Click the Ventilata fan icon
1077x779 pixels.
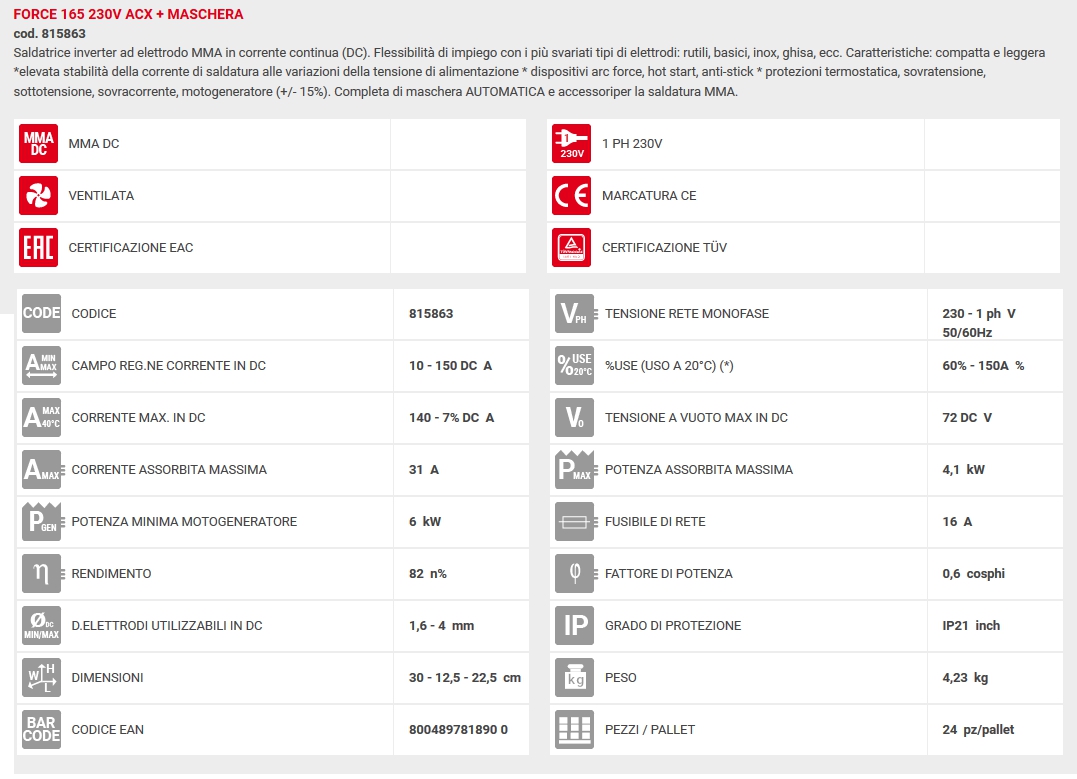tap(39, 196)
